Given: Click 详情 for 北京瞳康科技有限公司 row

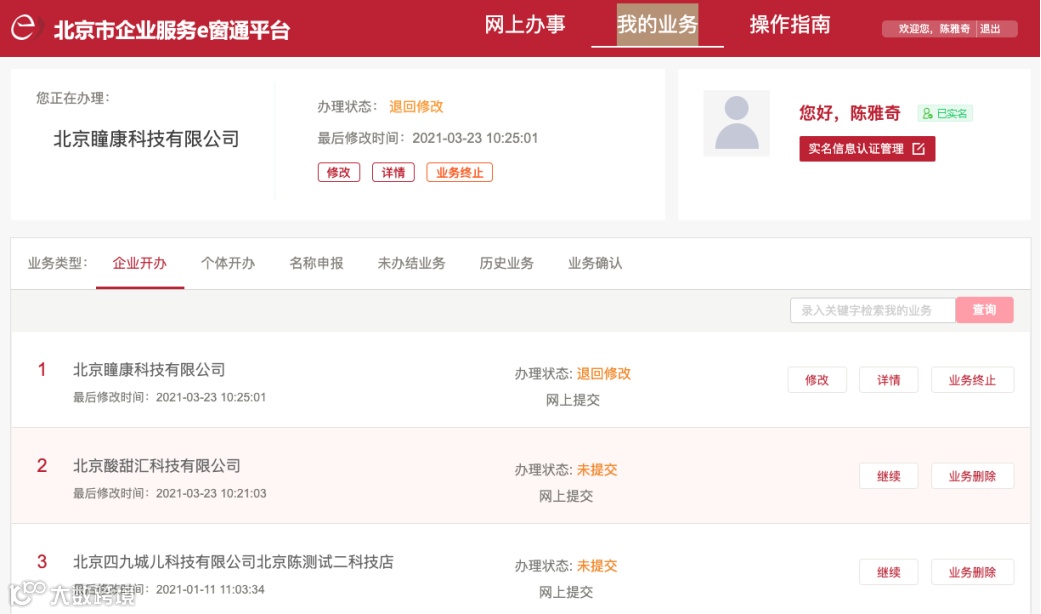Looking at the screenshot, I should click(888, 380).
